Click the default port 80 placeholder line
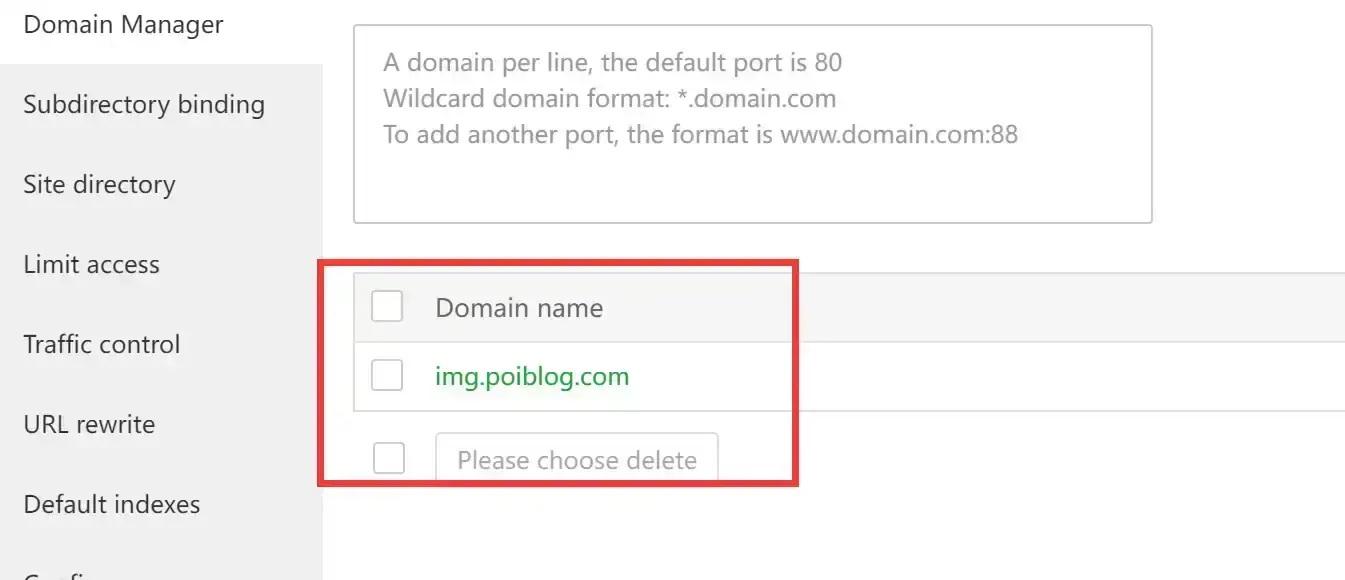Image resolution: width=1345 pixels, height=580 pixels. click(x=612, y=63)
